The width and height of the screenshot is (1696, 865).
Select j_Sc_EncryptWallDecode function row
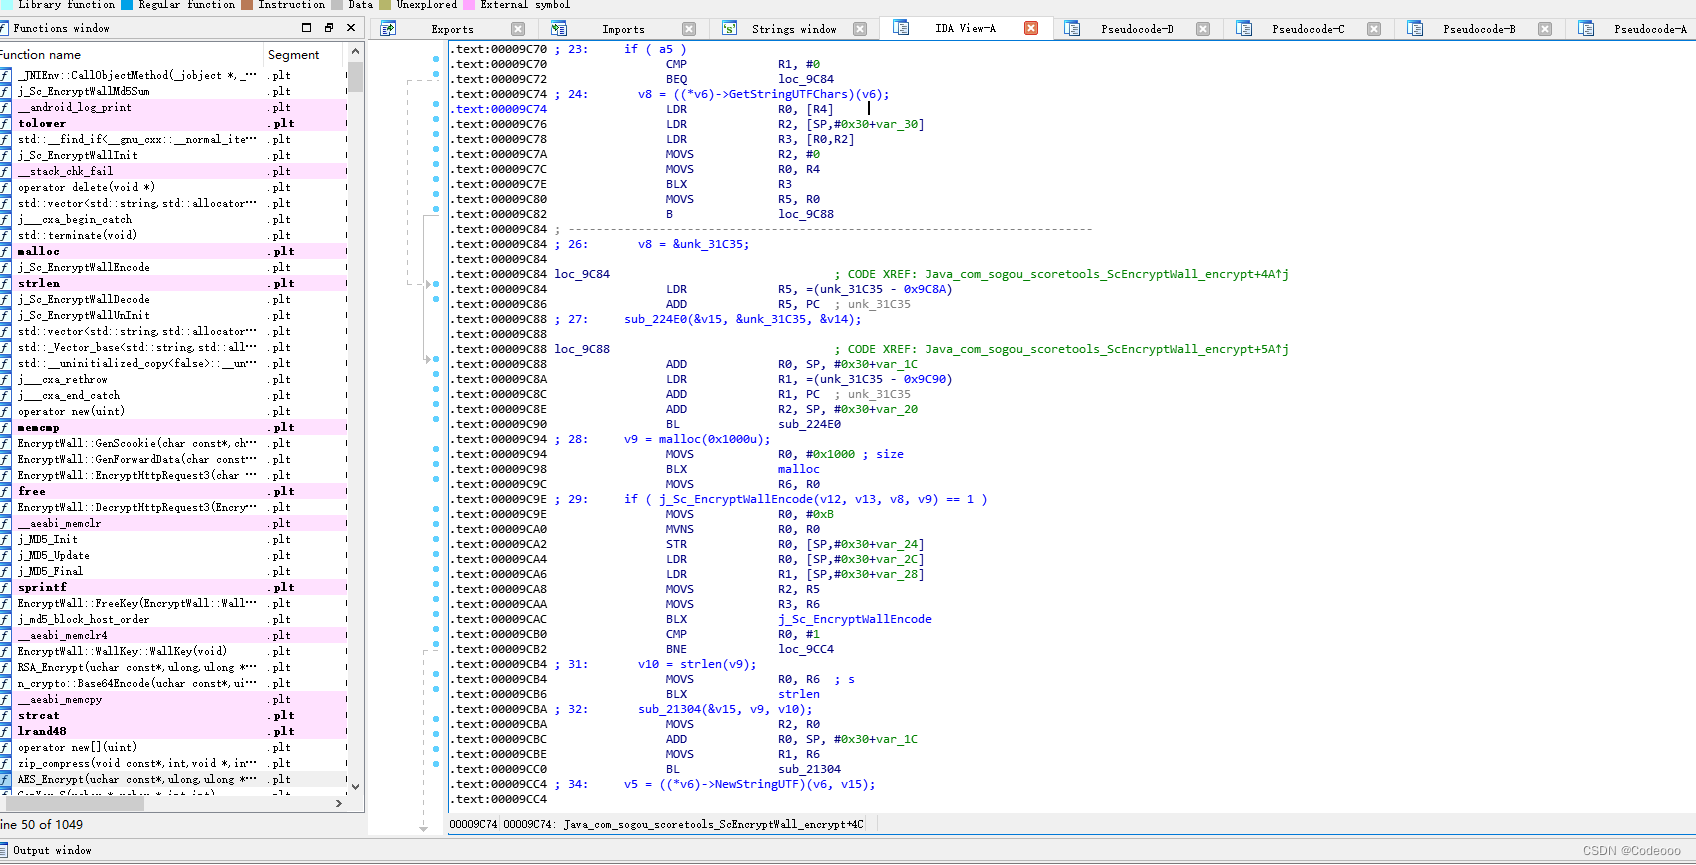(173, 299)
